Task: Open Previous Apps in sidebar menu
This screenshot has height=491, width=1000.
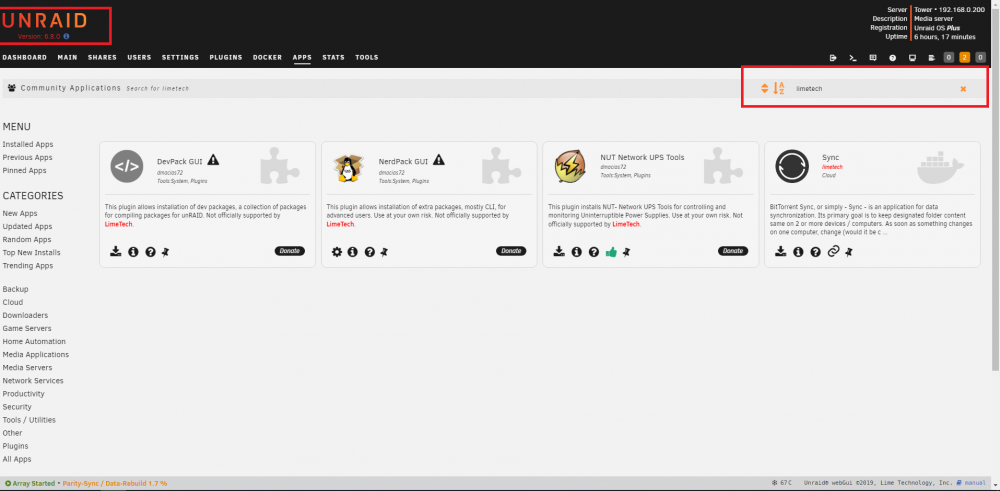Action: pos(27,158)
